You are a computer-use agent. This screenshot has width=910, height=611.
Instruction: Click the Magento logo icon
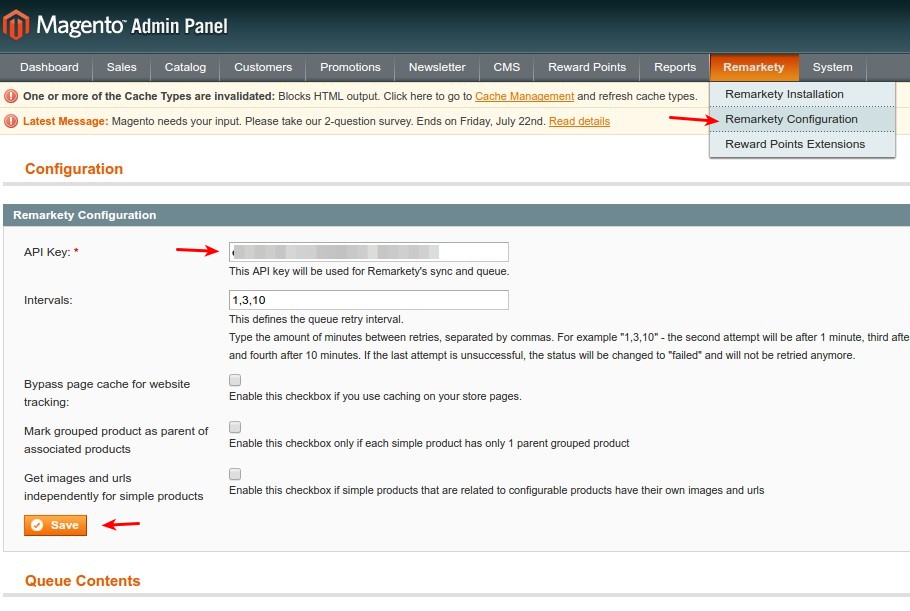click(x=16, y=24)
